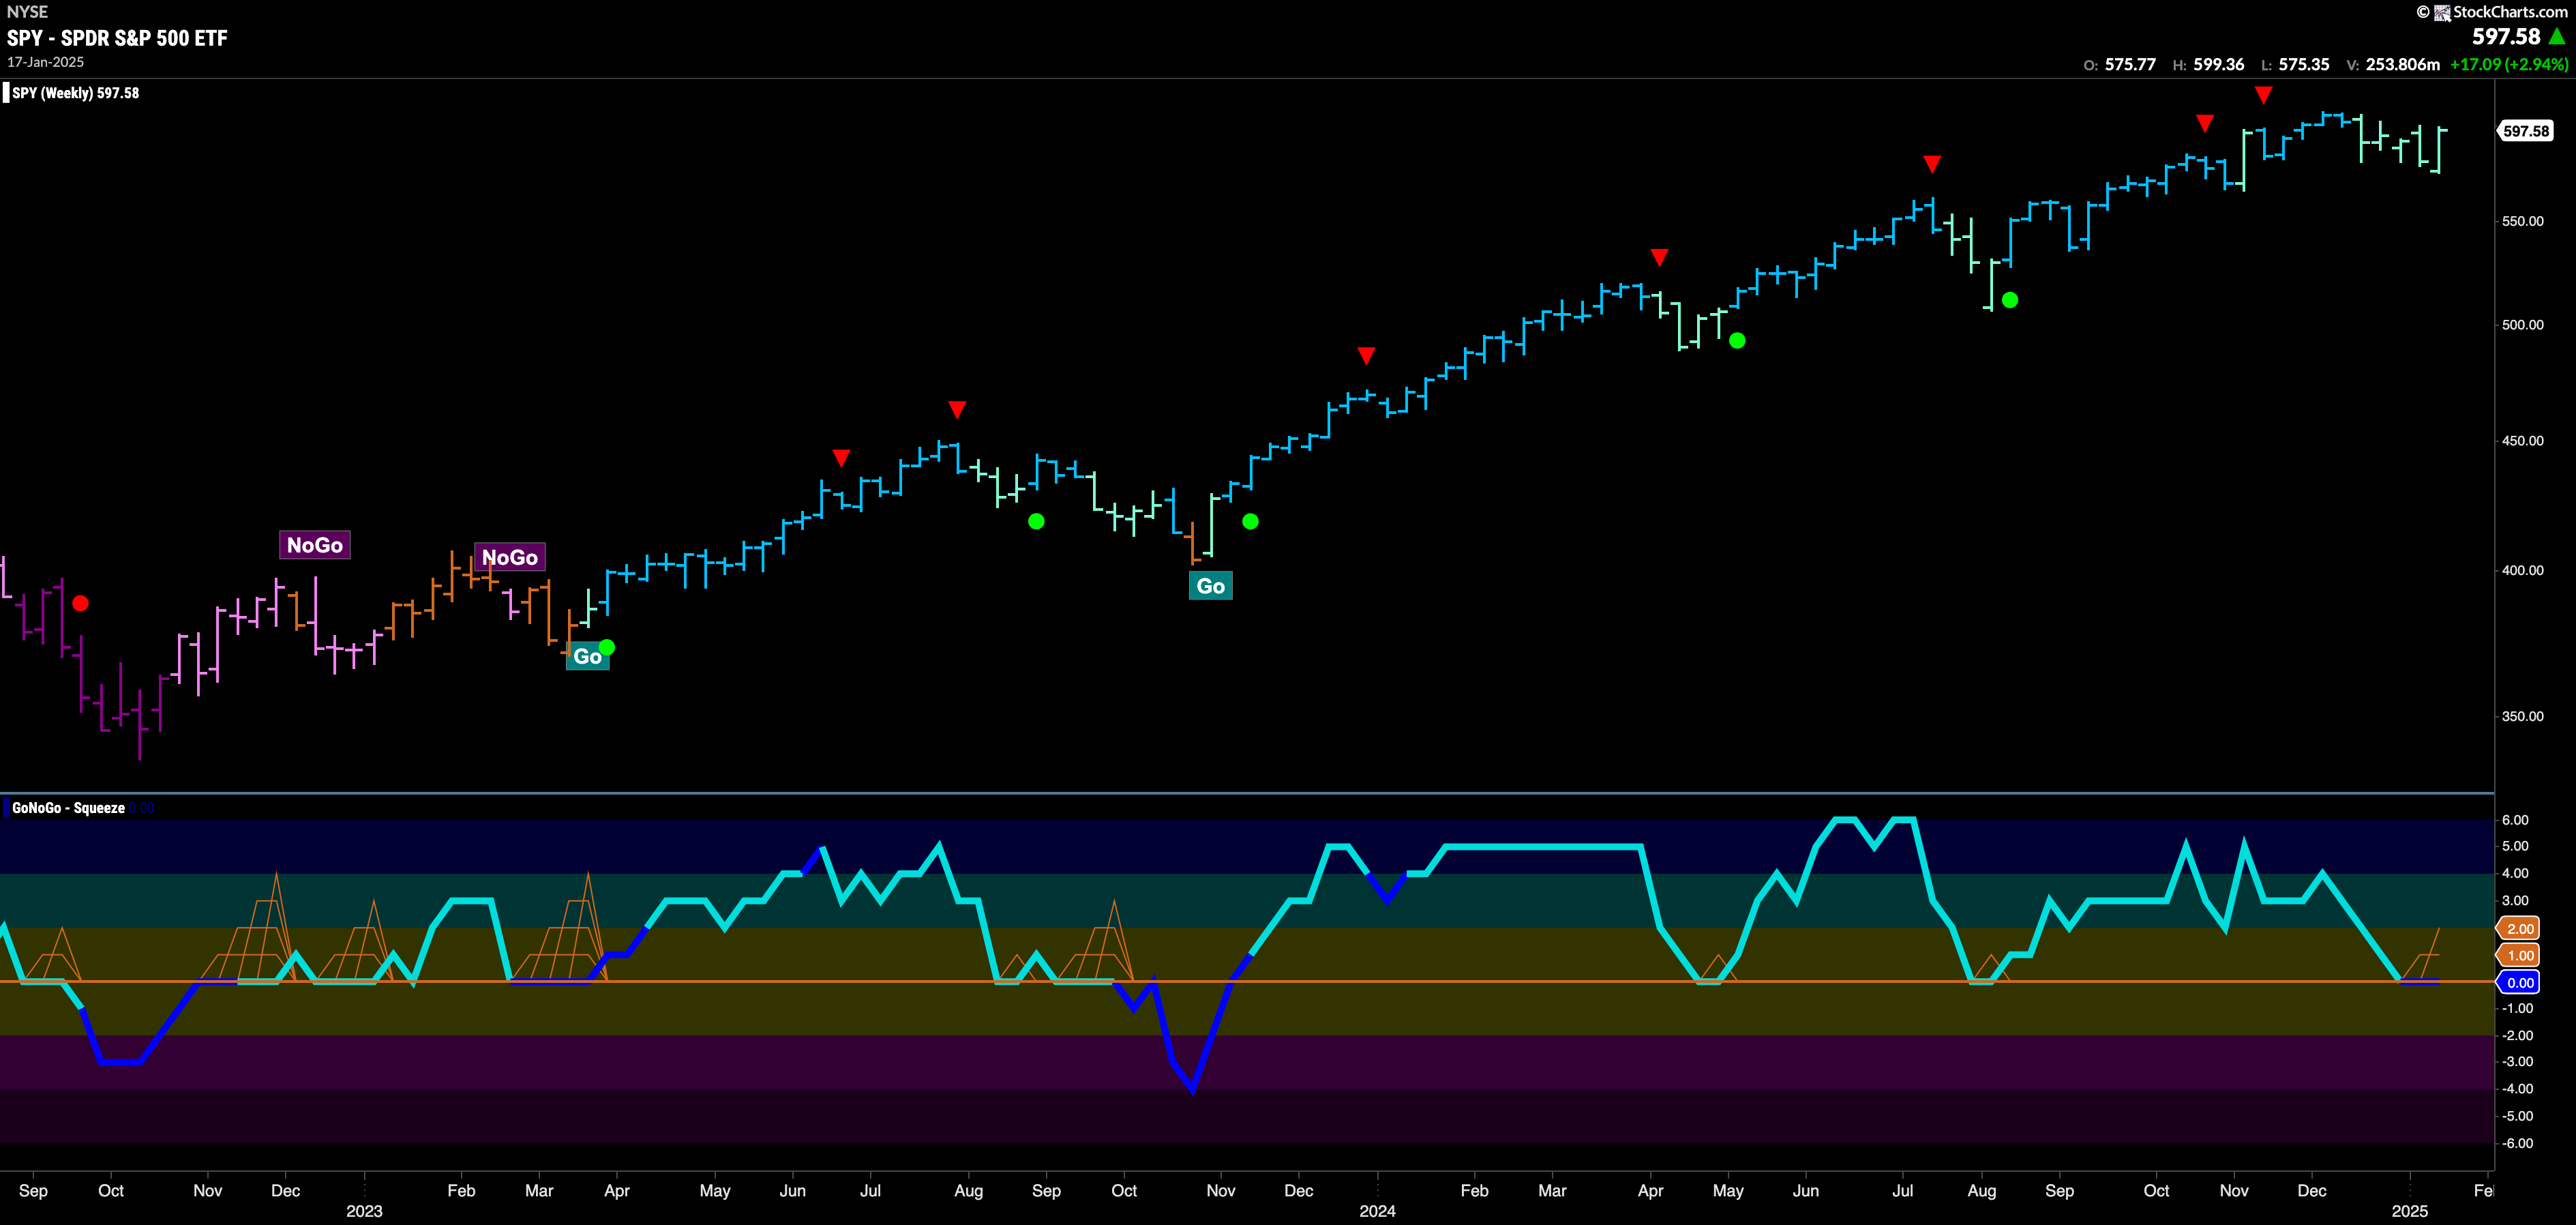This screenshot has height=1225, width=2576.
Task: Click the GoNoGo - Squeeze panel label
Action: coord(68,808)
